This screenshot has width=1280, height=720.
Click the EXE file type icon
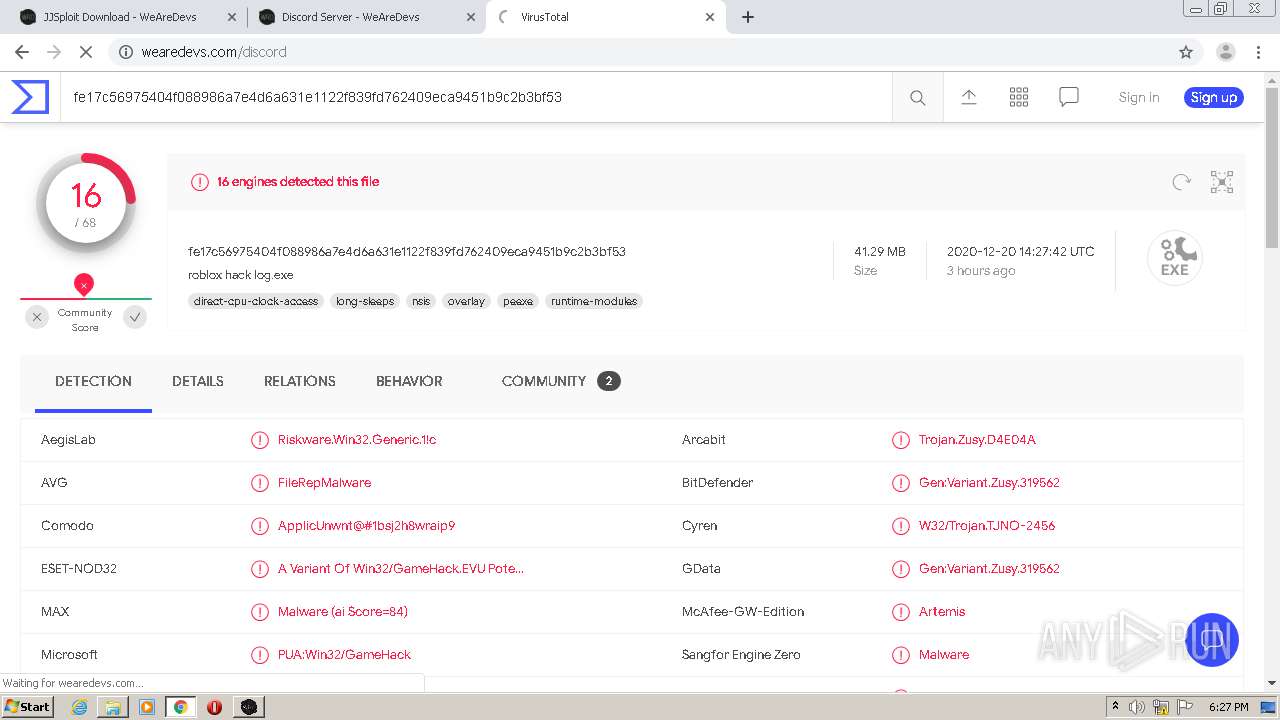pyautogui.click(x=1175, y=258)
